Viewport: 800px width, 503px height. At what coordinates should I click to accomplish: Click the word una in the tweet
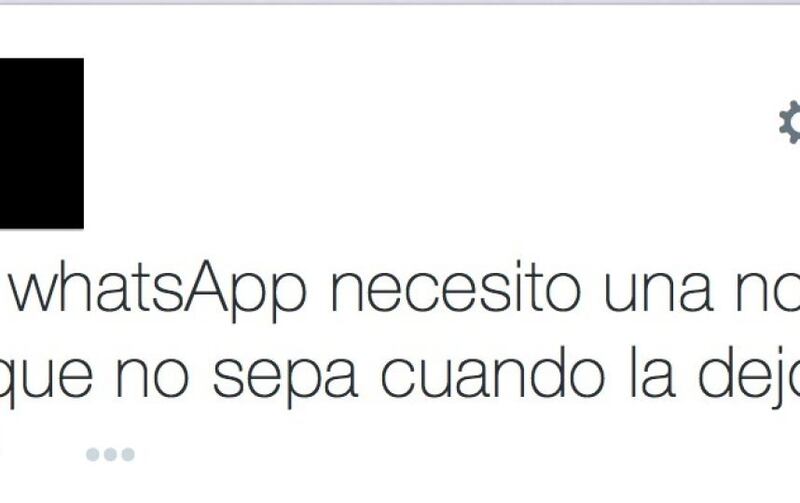659,294
